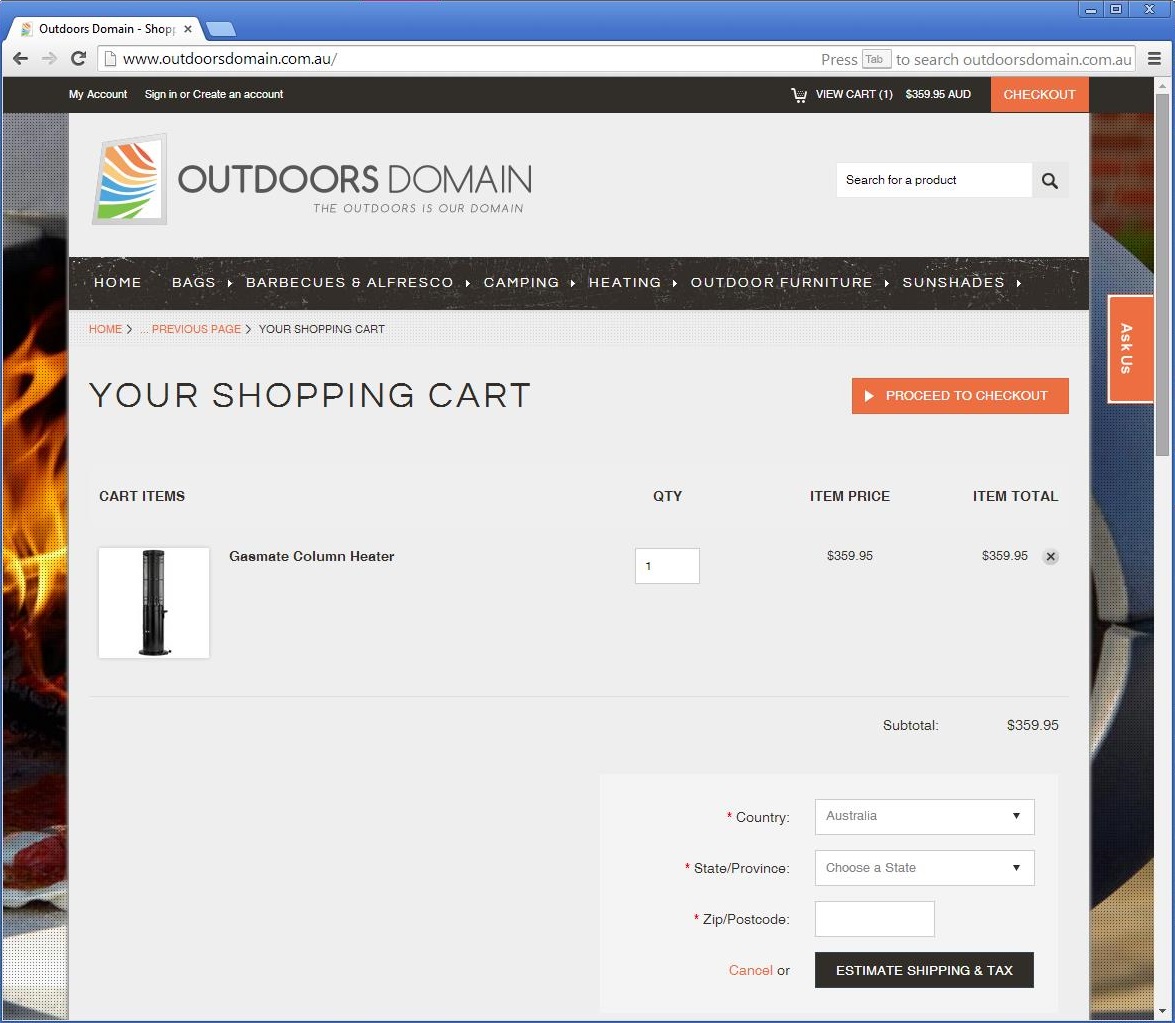Click the shopping cart icon in top bar

(x=799, y=95)
